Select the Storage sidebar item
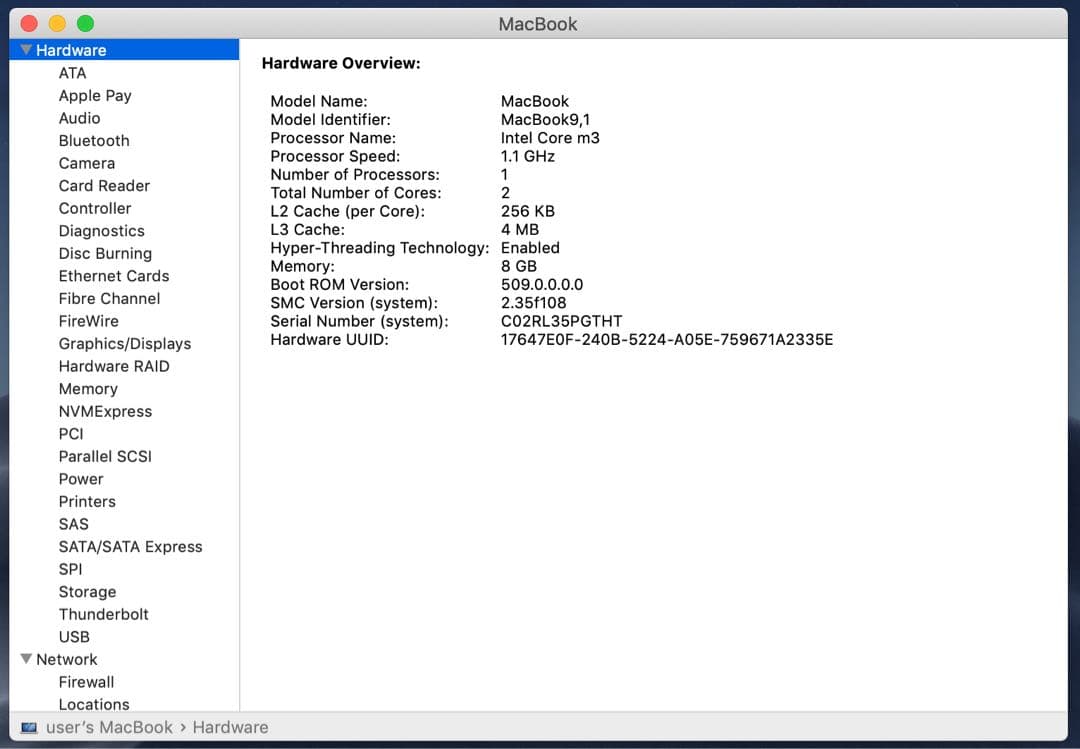Screen dimensions: 1080x749 pyautogui.click(x=87, y=592)
